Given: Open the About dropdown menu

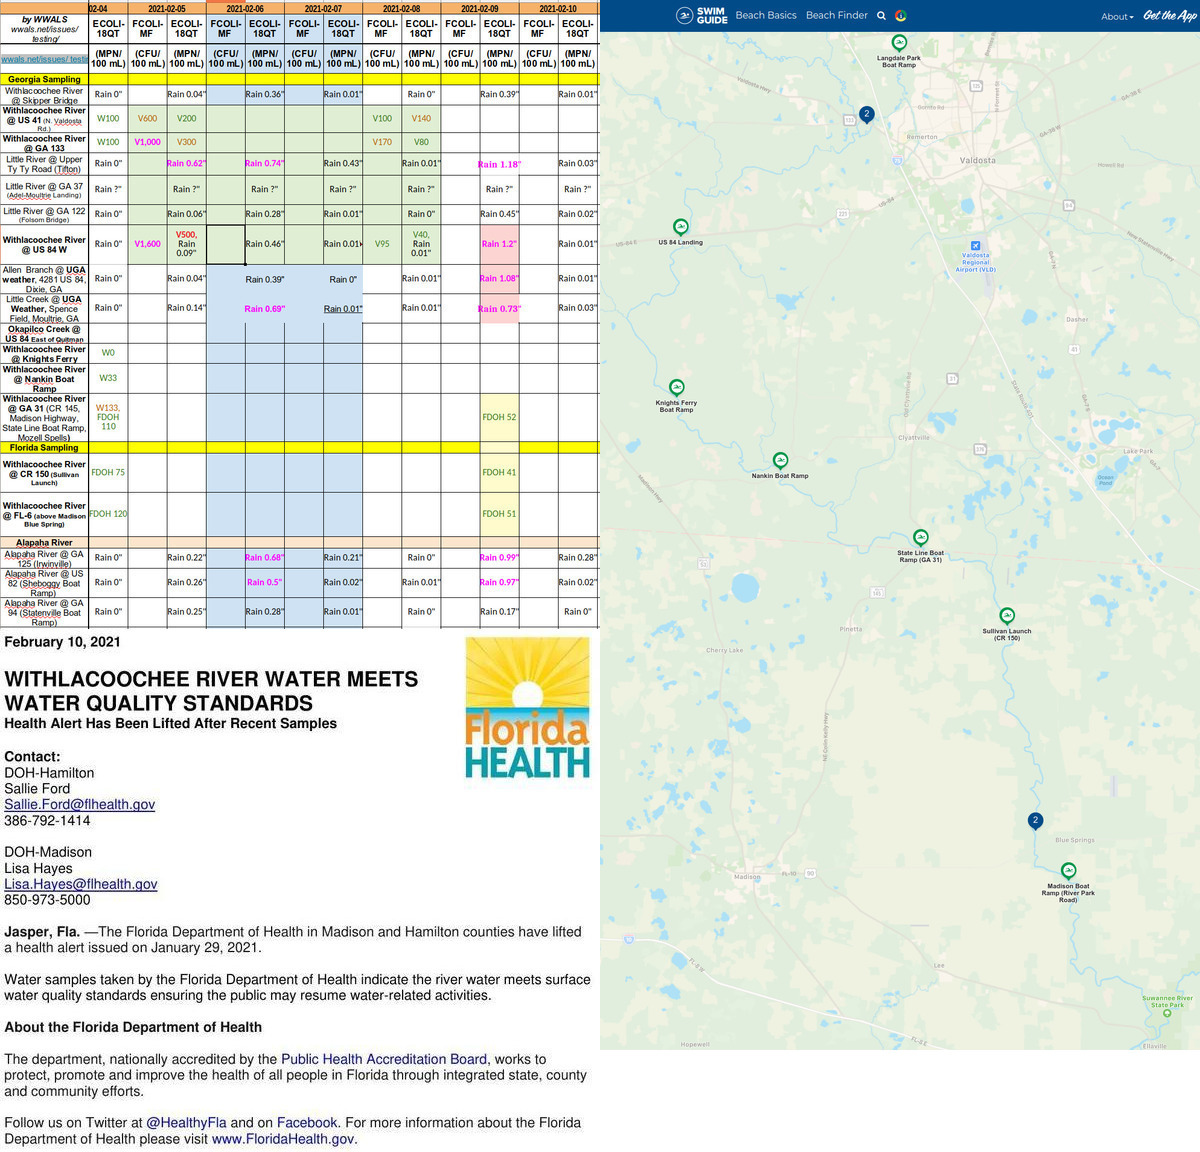Looking at the screenshot, I should pos(1117,16).
